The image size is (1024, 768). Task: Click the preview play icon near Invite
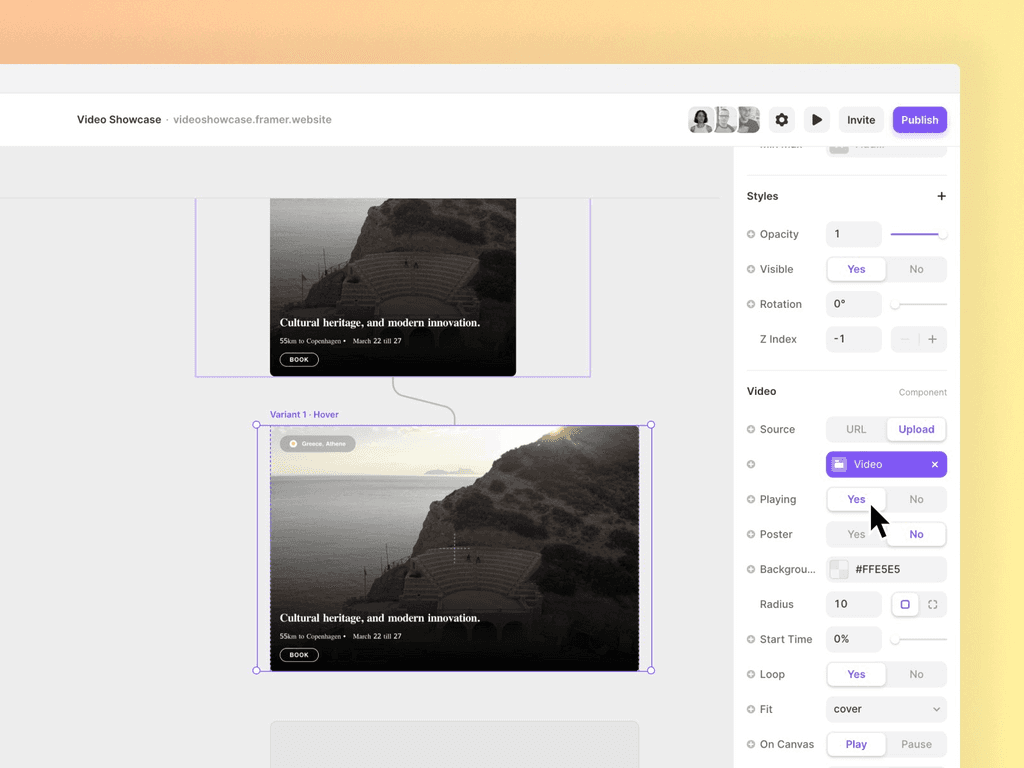click(817, 119)
